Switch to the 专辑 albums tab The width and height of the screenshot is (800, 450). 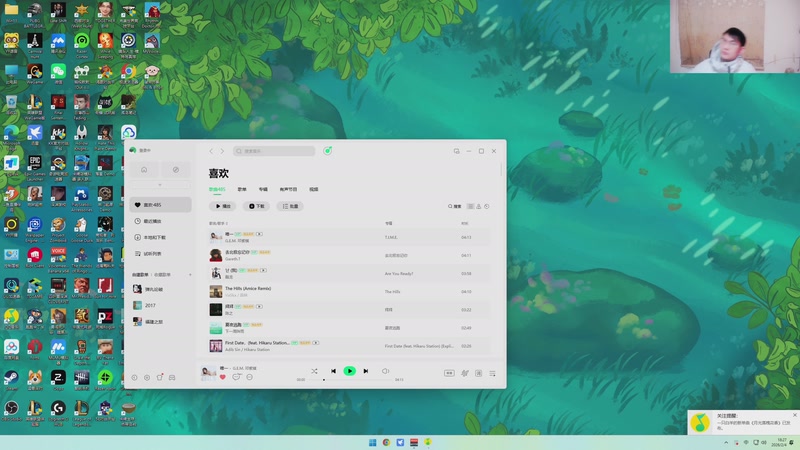pyautogui.click(x=263, y=189)
